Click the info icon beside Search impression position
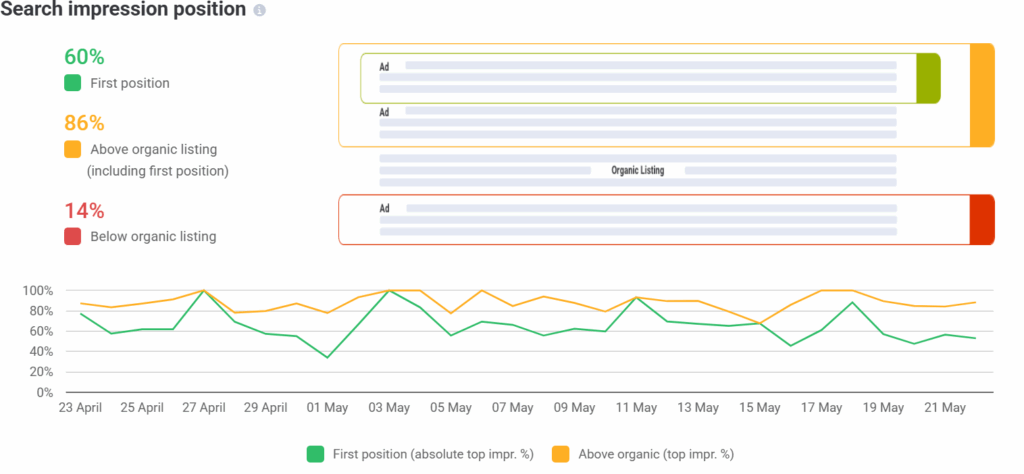The image size is (1024, 474). pos(260,11)
